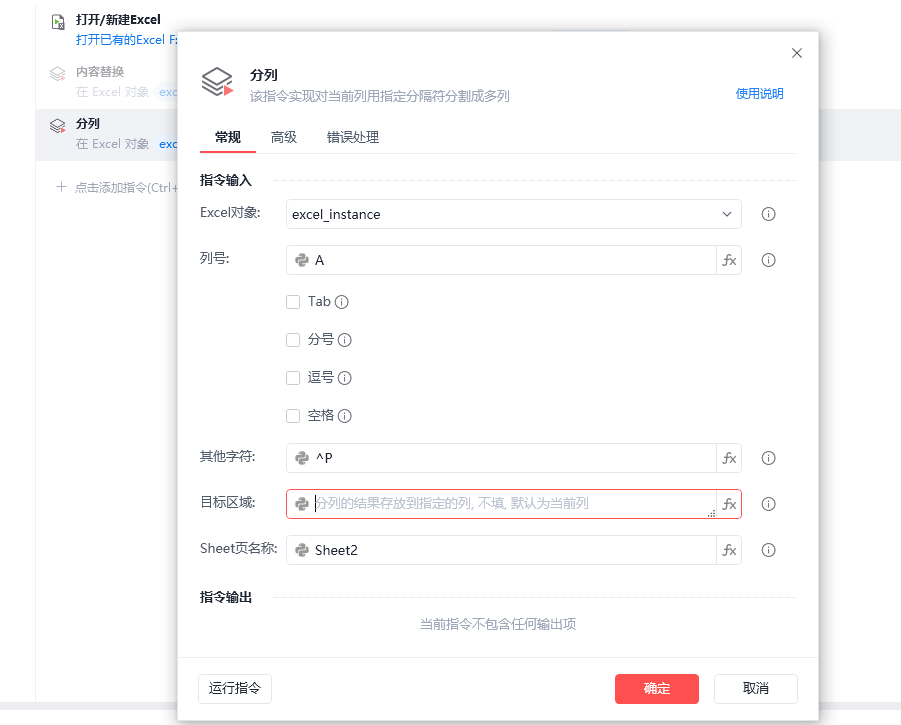Image resolution: width=901 pixels, height=725 pixels.
Task: Enable the Tab delimiter checkbox
Action: pyautogui.click(x=293, y=302)
